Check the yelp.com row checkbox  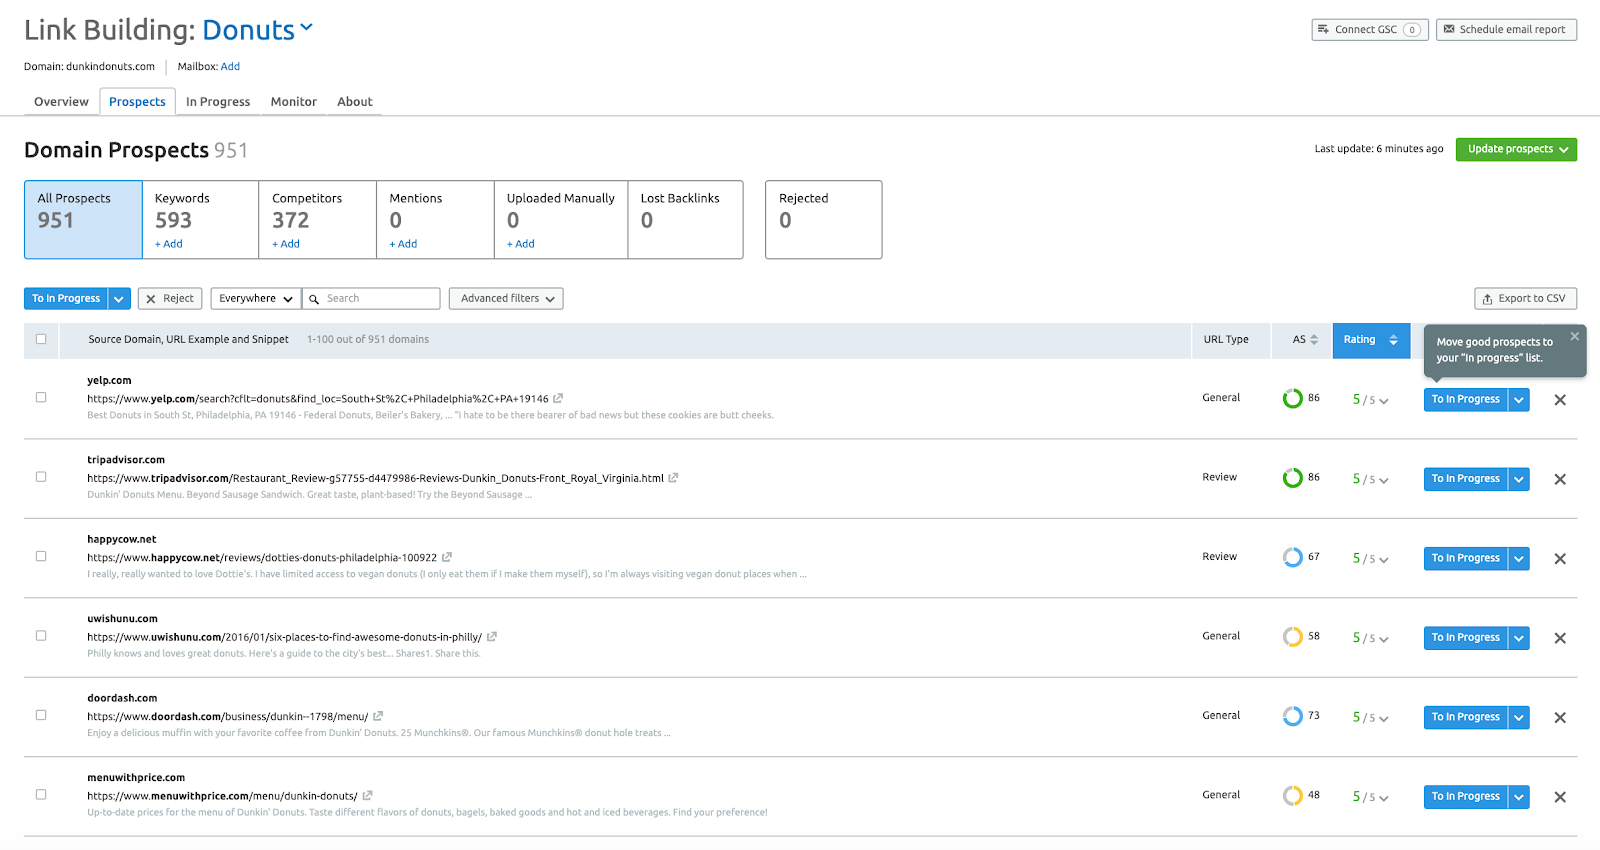[41, 397]
